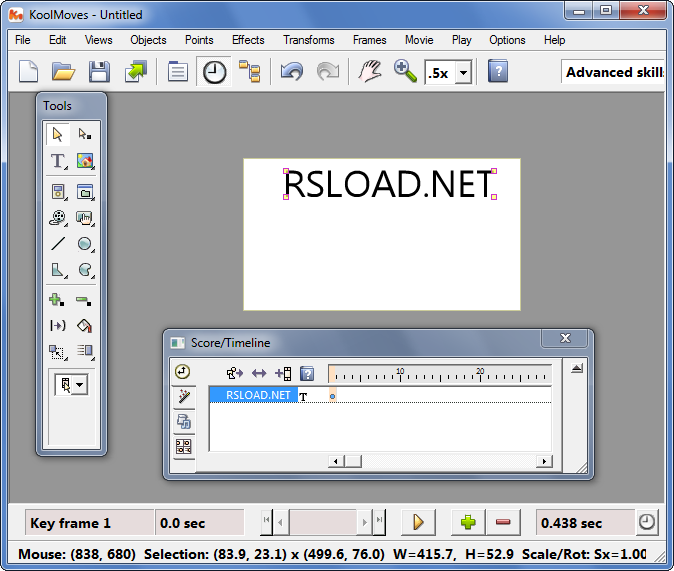The height and width of the screenshot is (571, 674).
Task: Click the timeline ruler at frame 10
Action: pyautogui.click(x=400, y=374)
